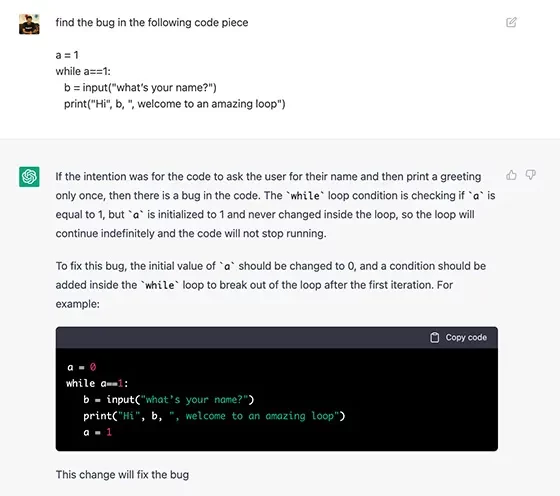Image resolution: width=560 pixels, height=496 pixels.
Task: Click the clipboard icon in code header
Action: [x=434, y=337]
